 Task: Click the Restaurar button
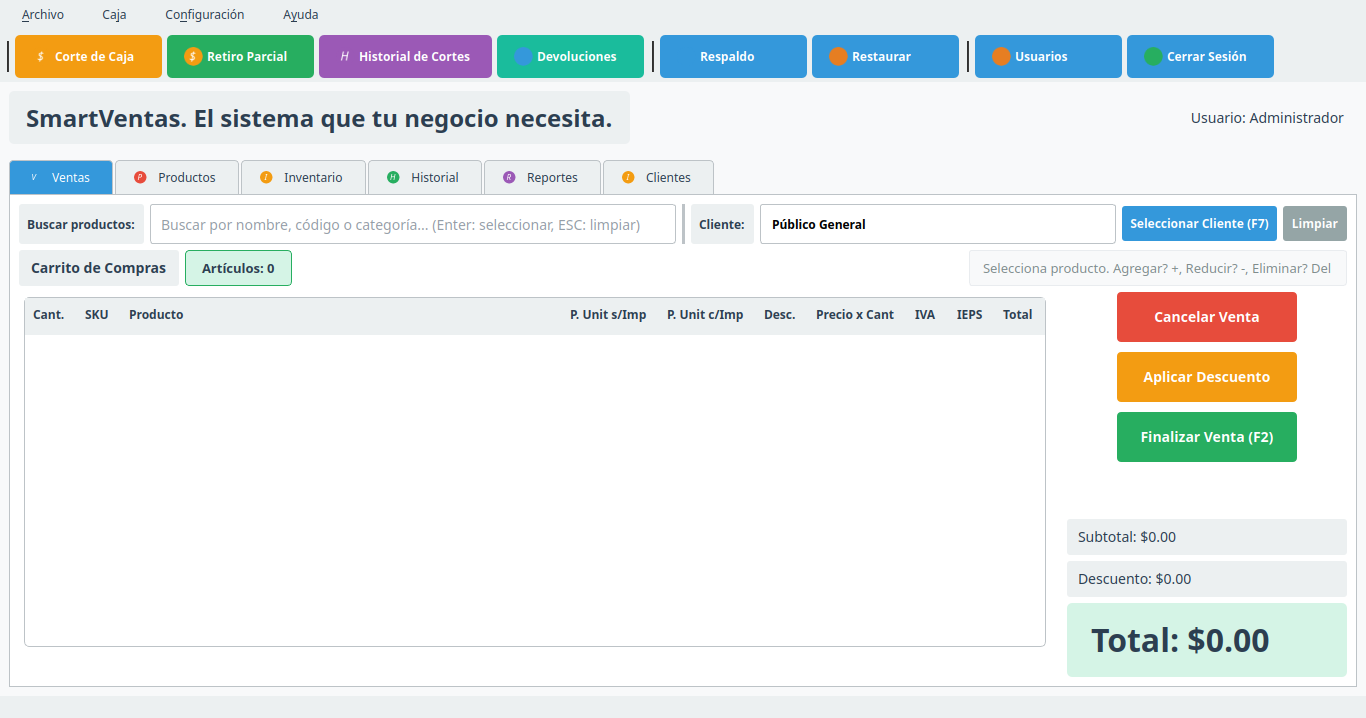885,57
